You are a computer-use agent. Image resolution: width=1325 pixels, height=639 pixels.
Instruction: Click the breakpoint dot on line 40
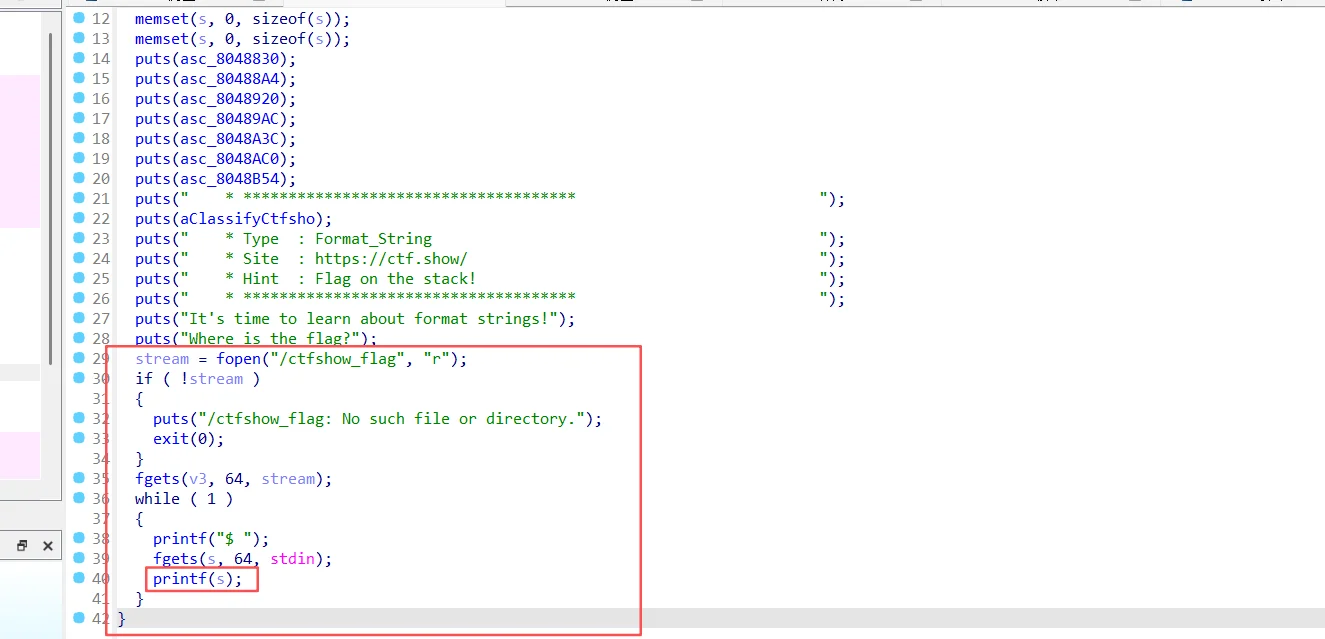click(x=80, y=578)
